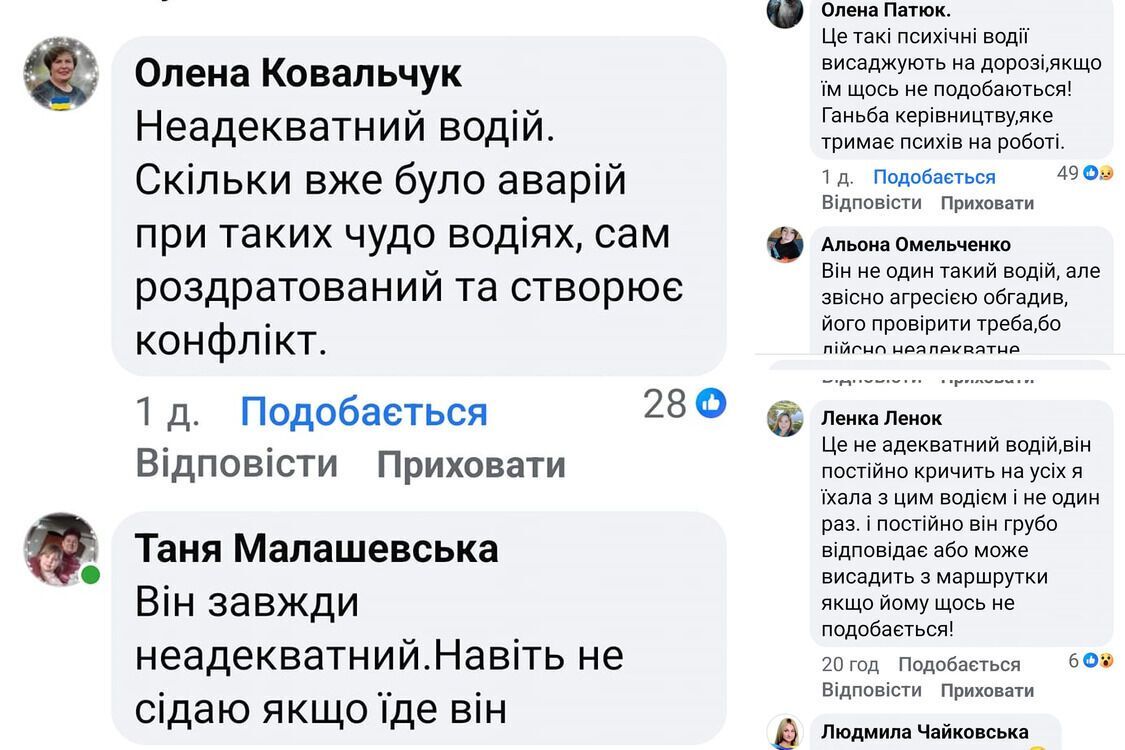Open Ленка Ленок's profile picture

(787, 418)
